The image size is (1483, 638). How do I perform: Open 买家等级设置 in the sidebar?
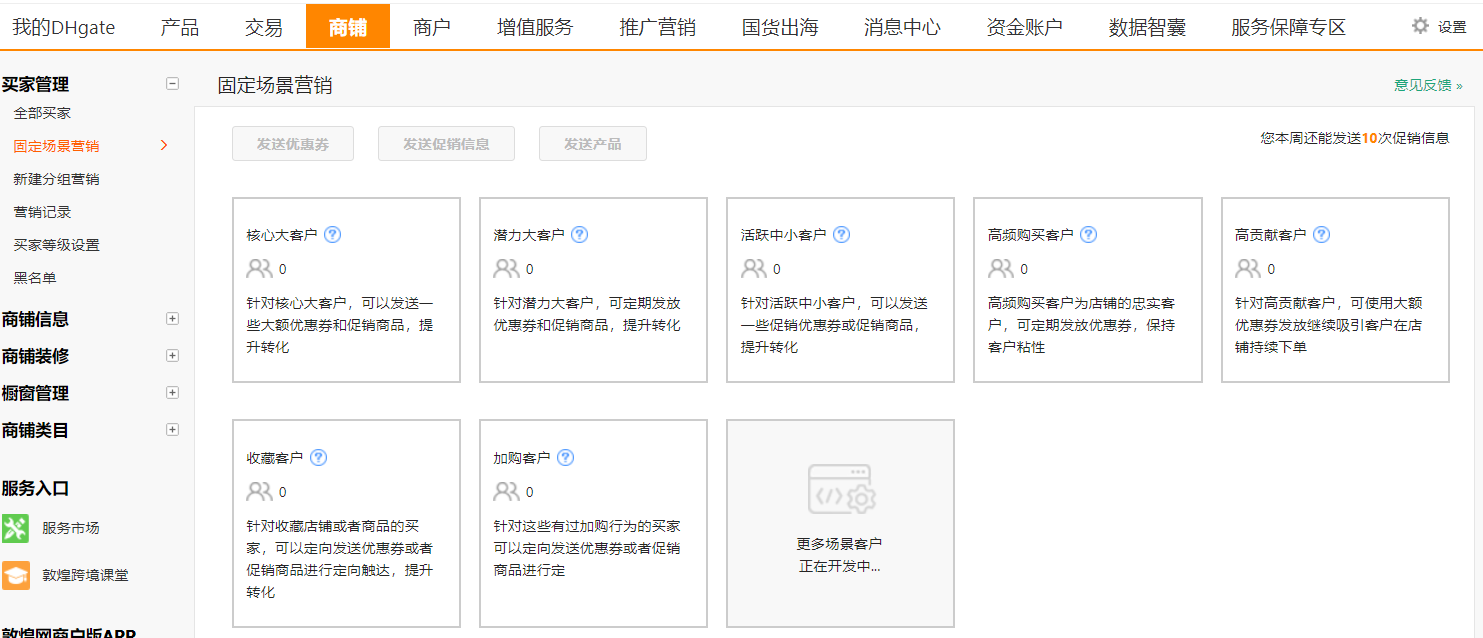coord(56,245)
